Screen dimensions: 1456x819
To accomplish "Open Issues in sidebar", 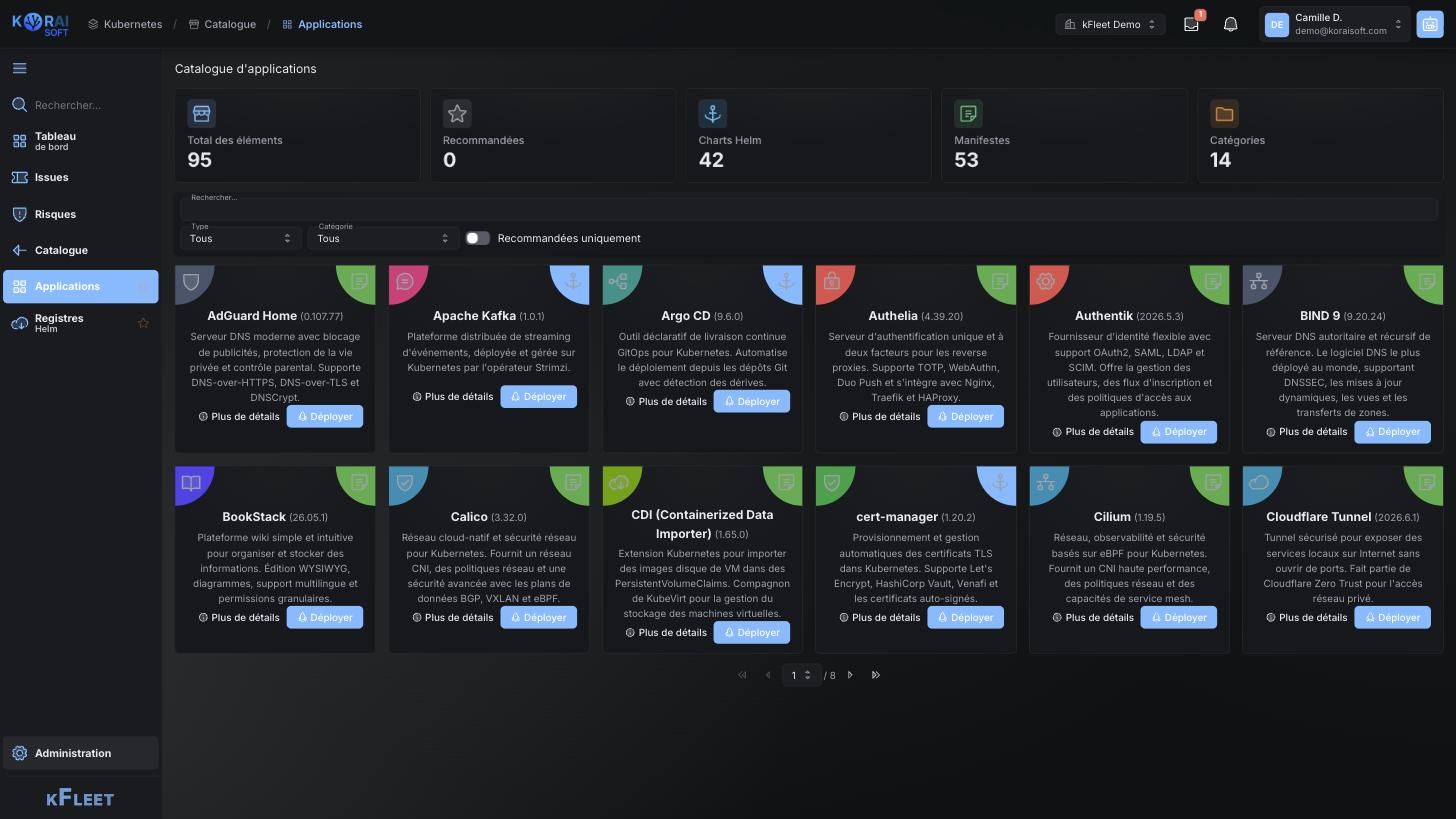I will (x=80, y=177).
